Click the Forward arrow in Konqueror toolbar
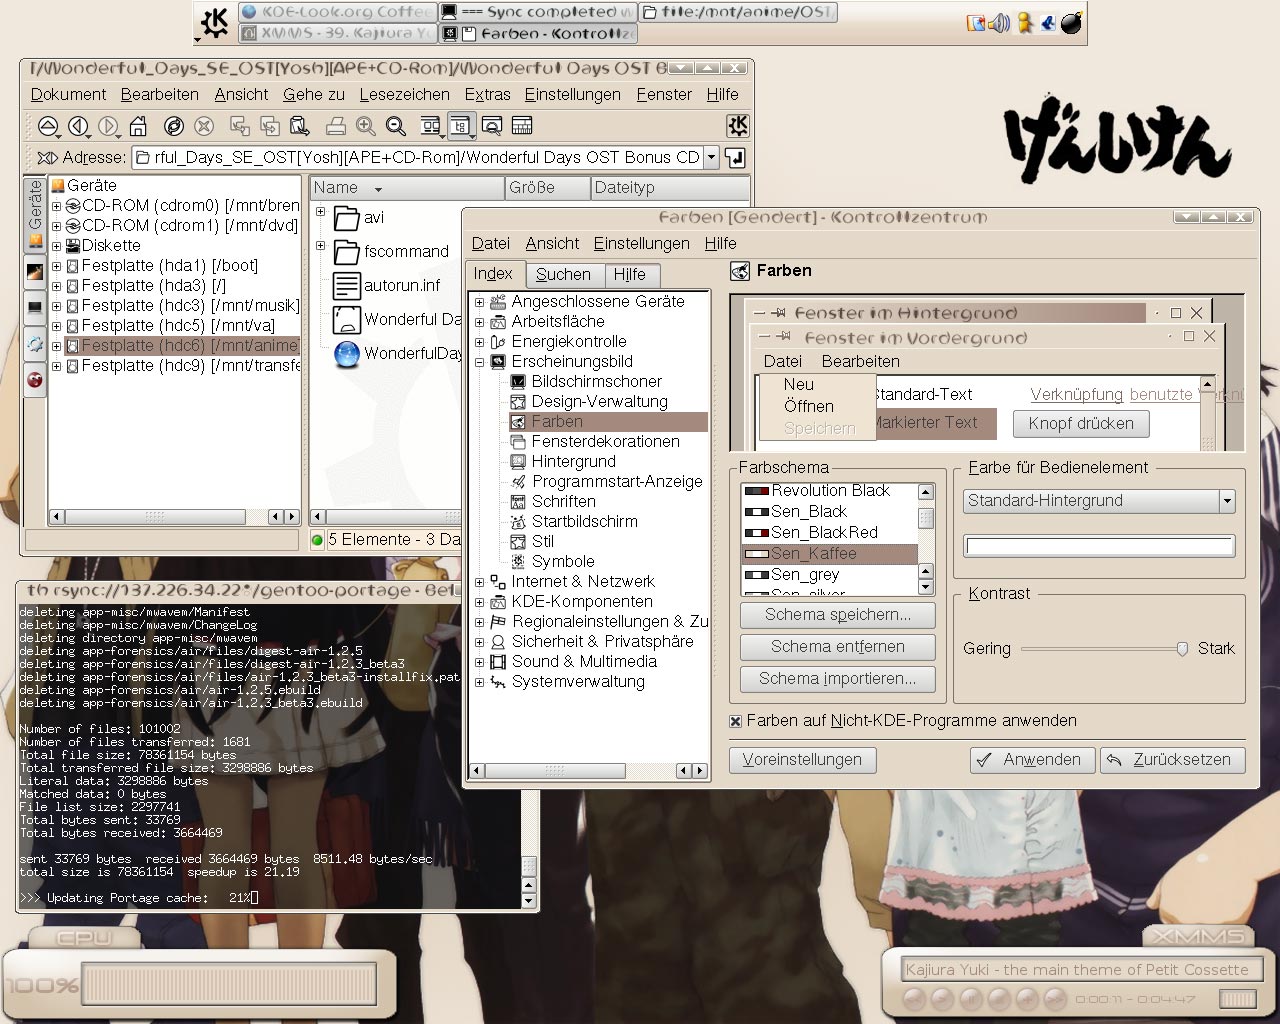The image size is (1280, 1024). coord(108,126)
